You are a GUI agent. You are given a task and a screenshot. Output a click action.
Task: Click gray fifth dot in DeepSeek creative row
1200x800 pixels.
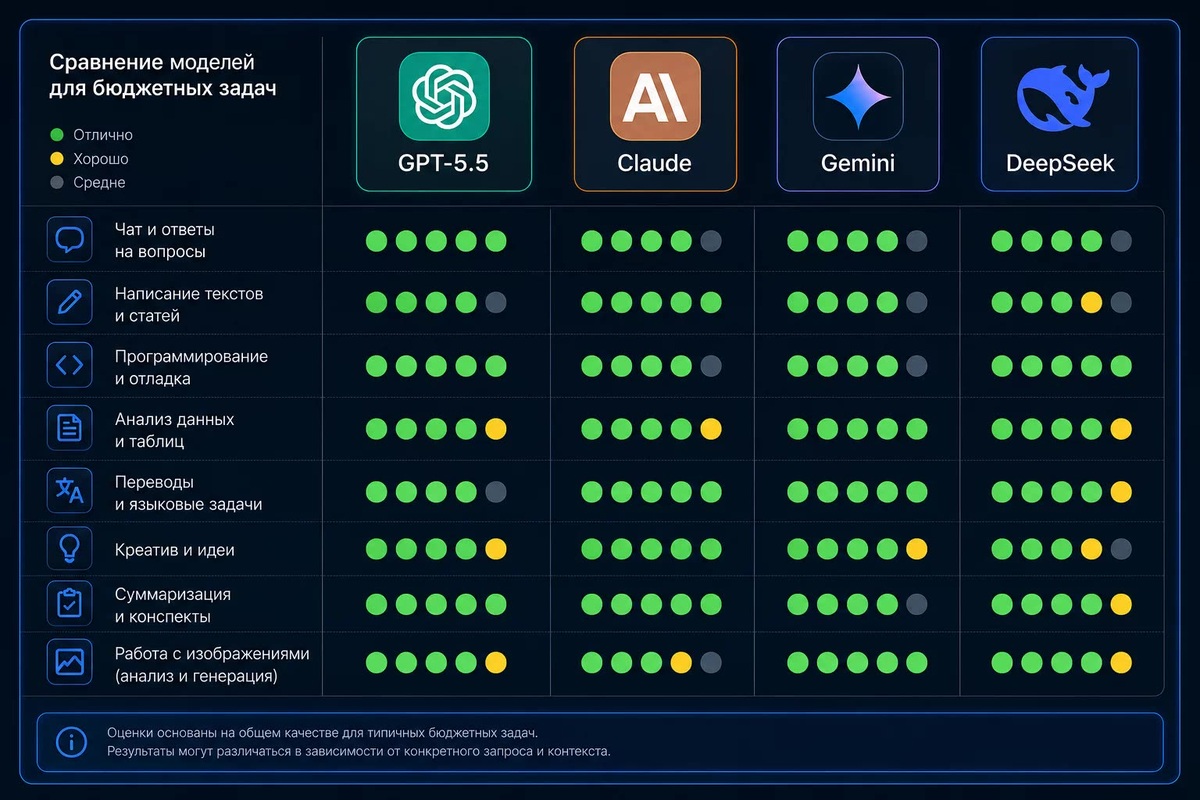(x=1121, y=549)
